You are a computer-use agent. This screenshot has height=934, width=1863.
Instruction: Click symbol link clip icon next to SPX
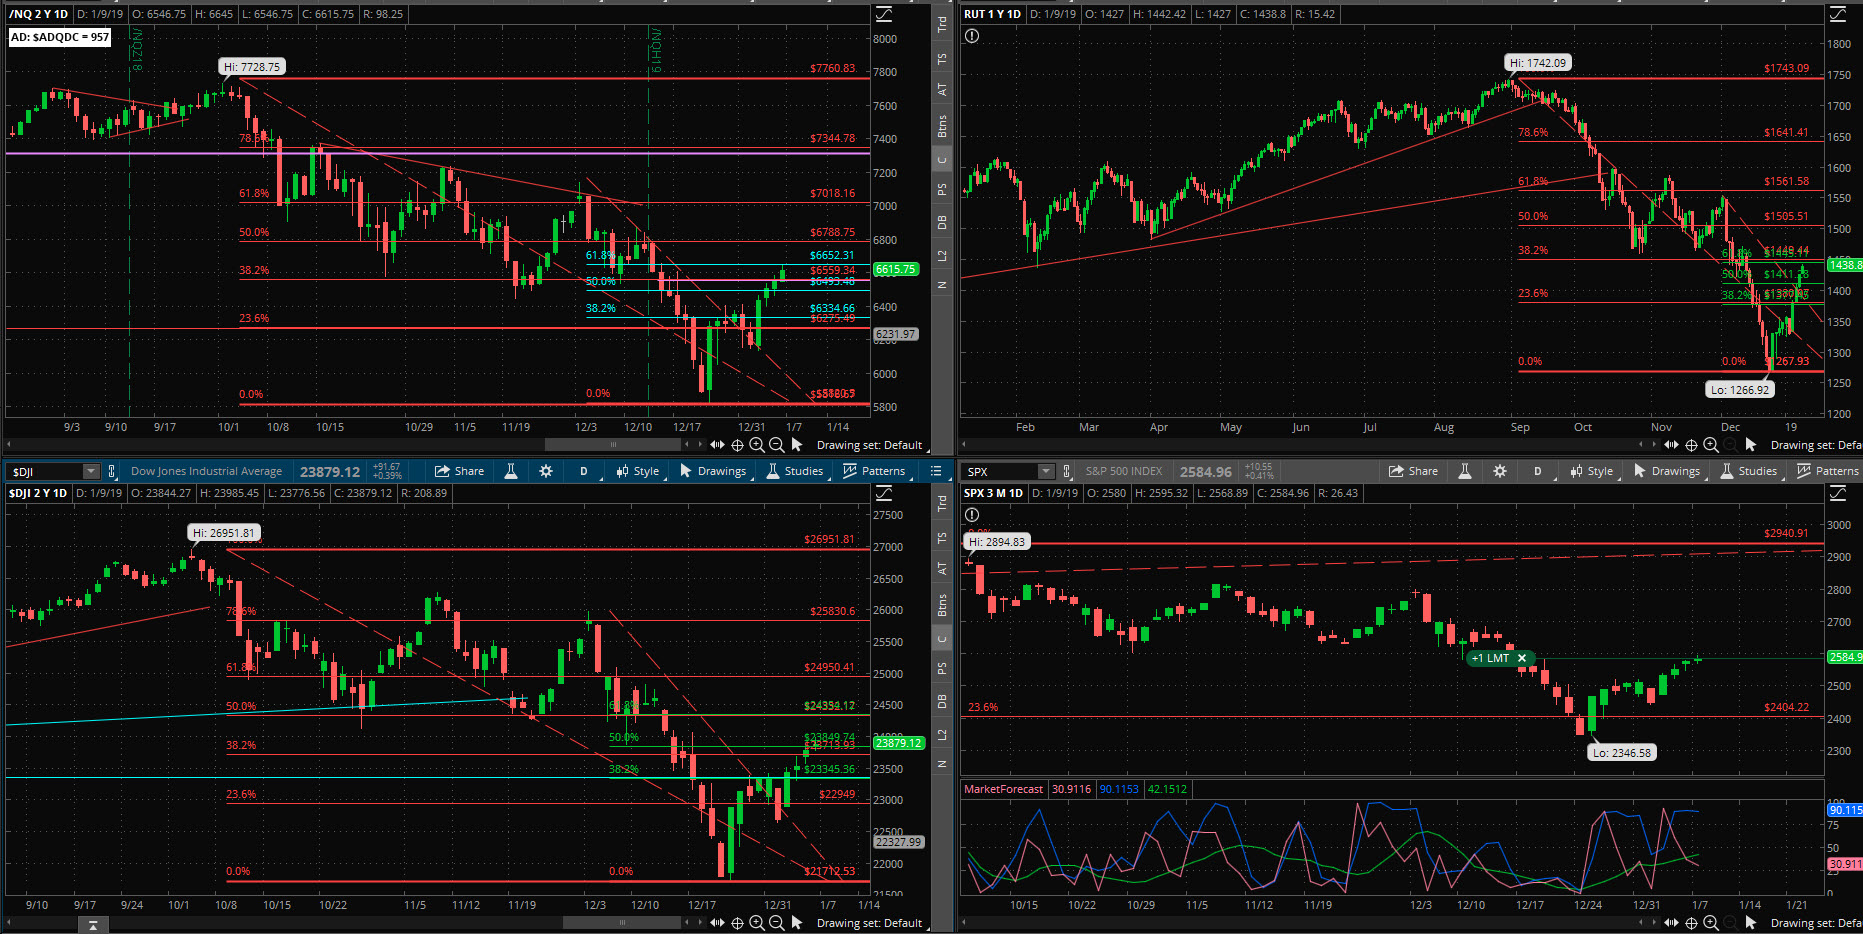[x=1067, y=471]
